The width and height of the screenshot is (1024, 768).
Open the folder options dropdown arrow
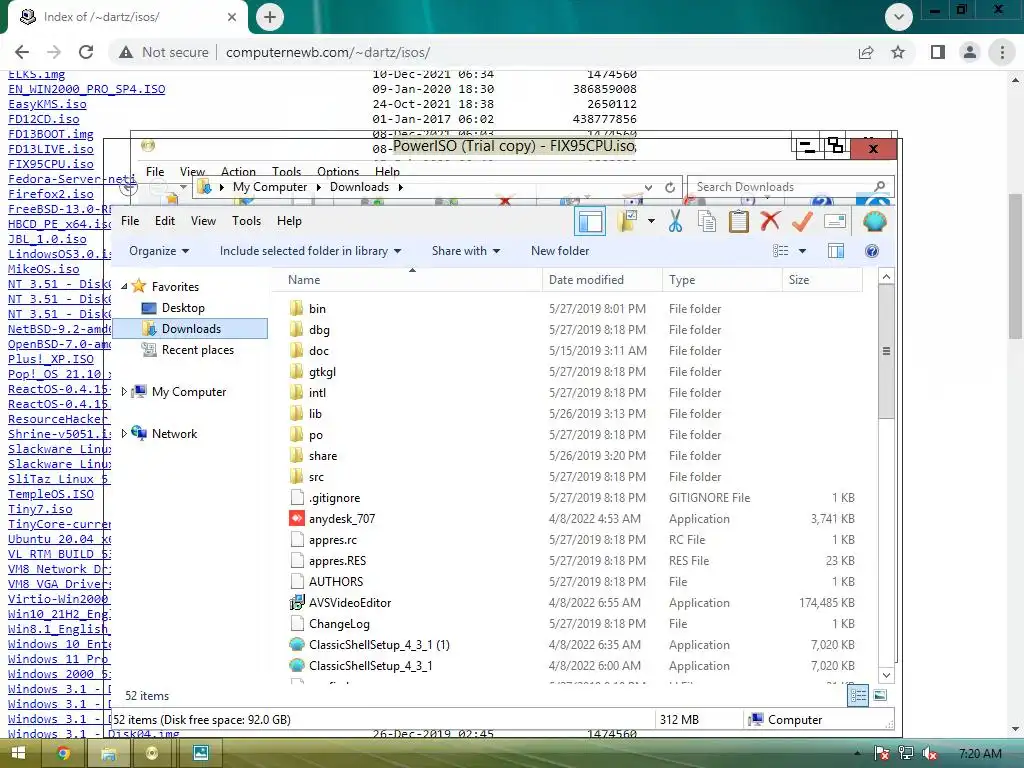[651, 221]
